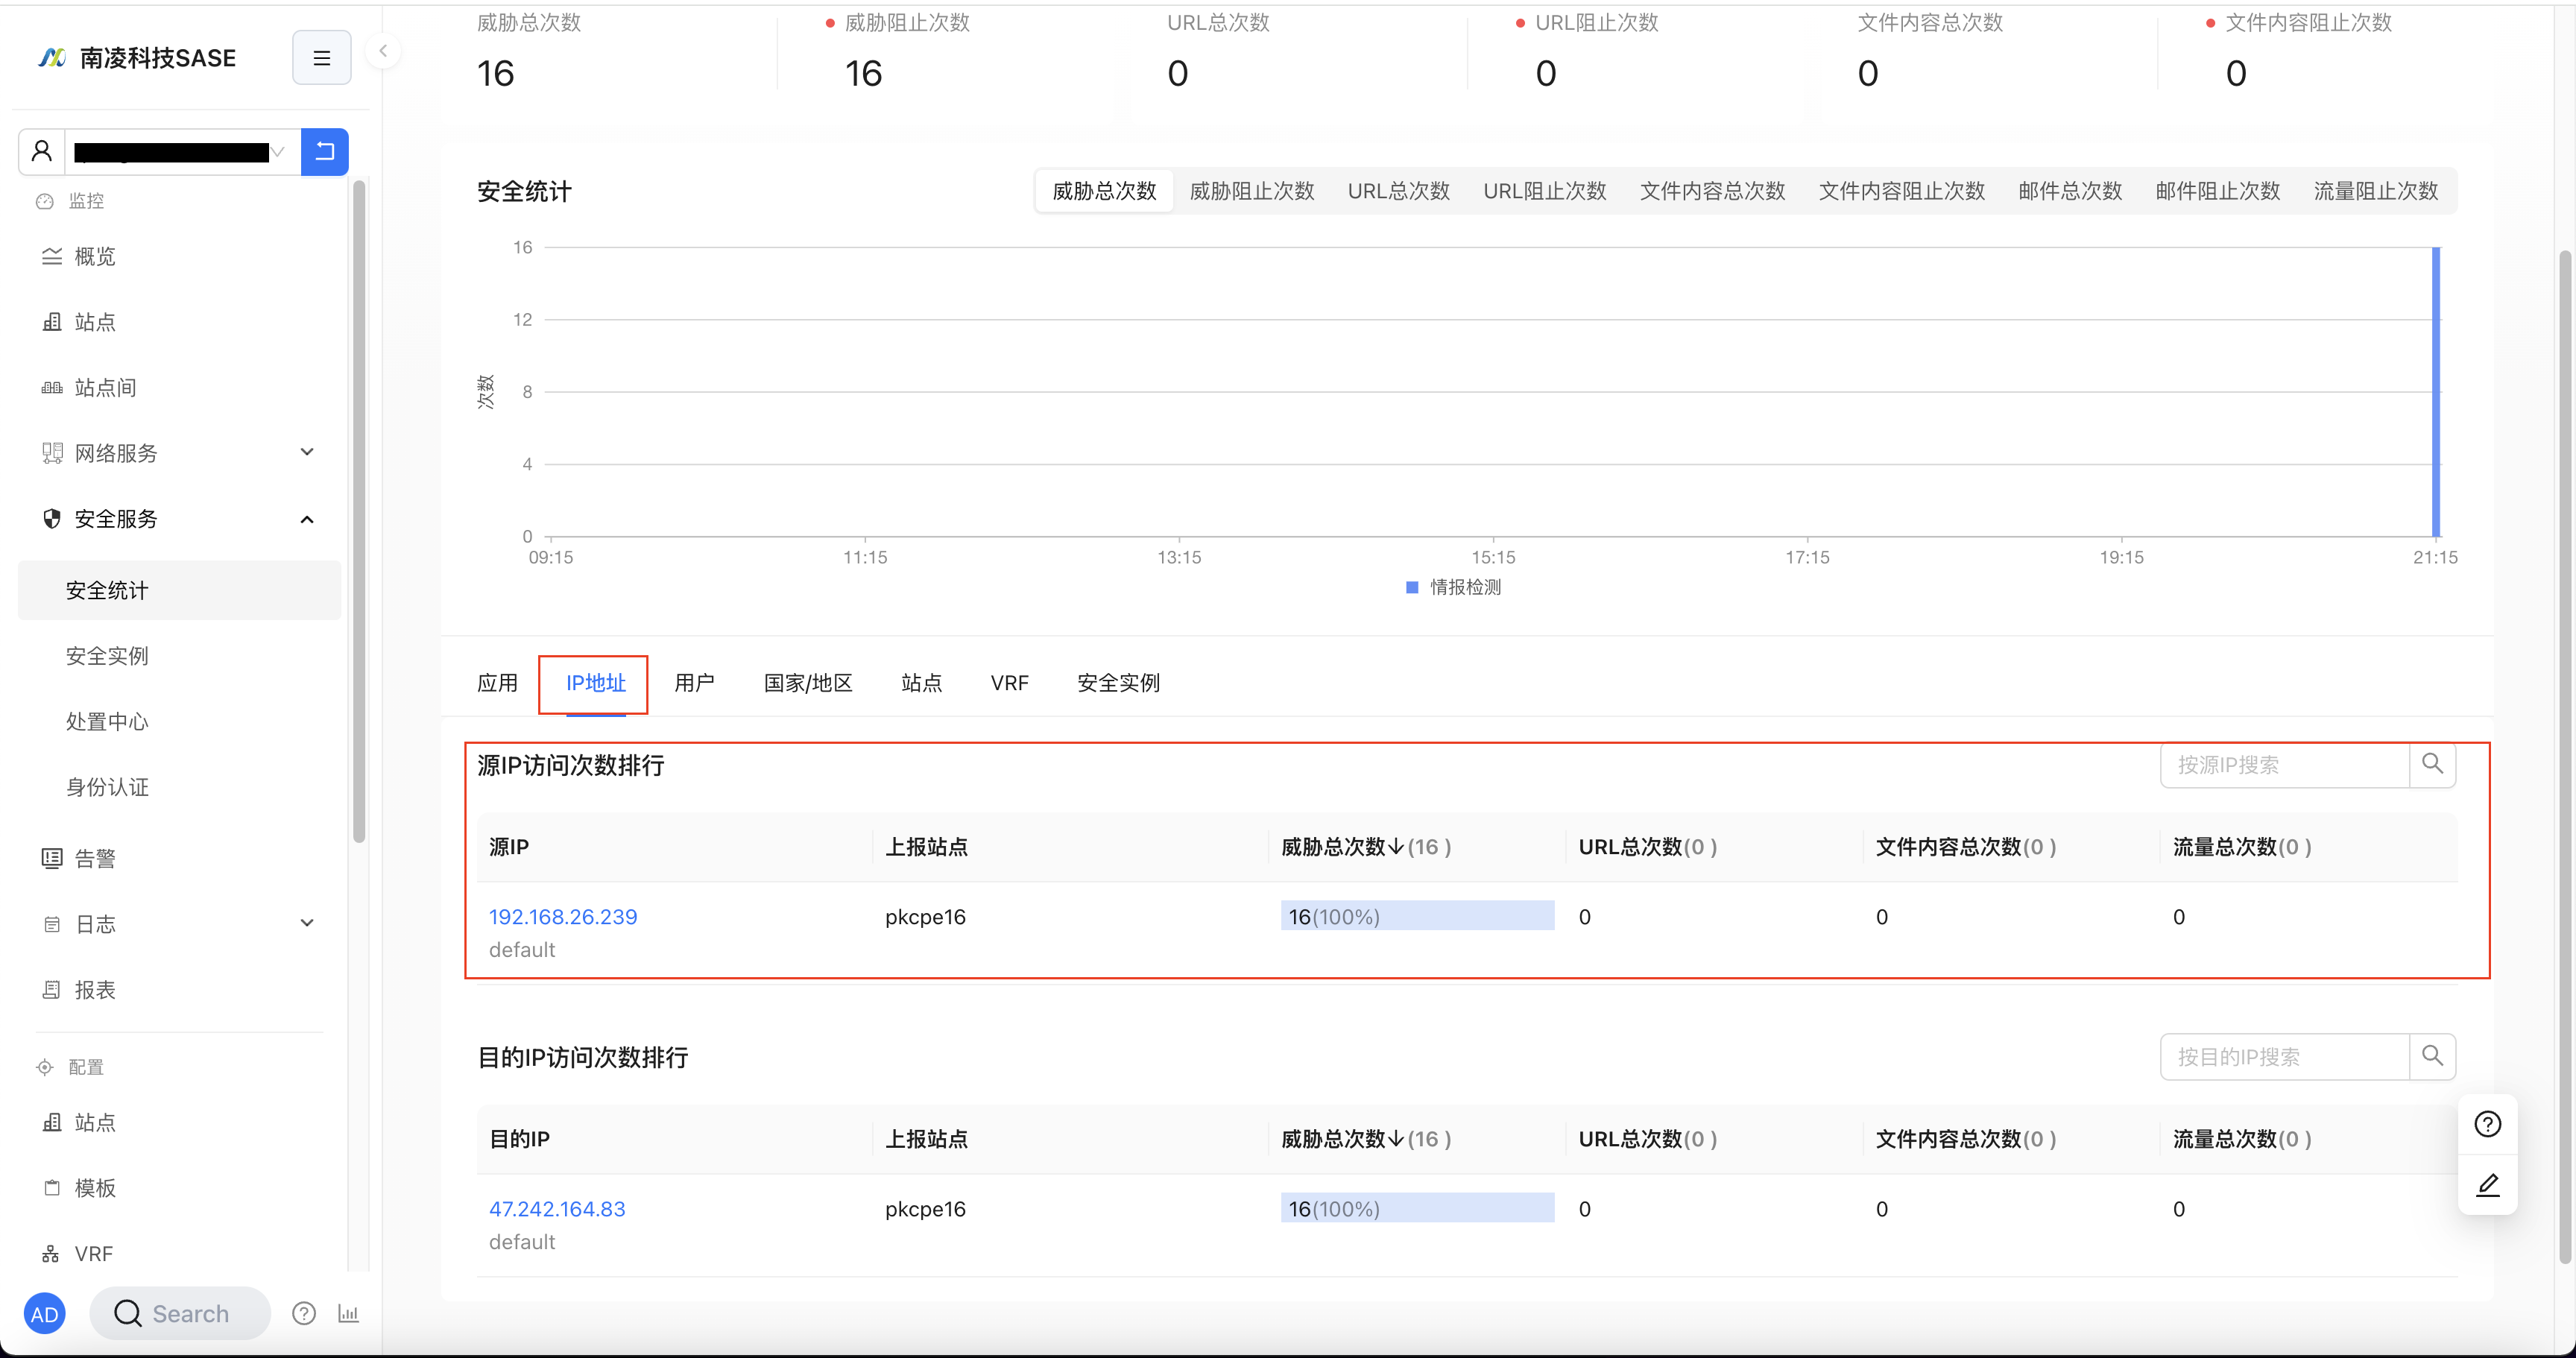Click the destination IP search magnifier icon
This screenshot has height=1358, width=2576.
[2432, 1057]
